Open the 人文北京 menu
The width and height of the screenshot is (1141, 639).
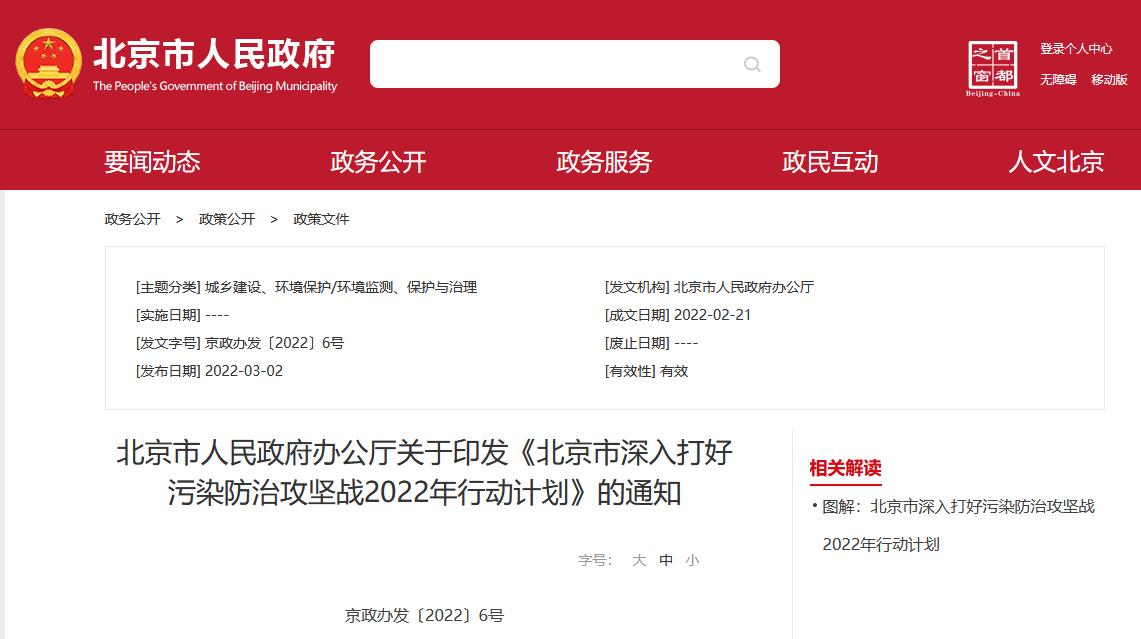(1056, 162)
